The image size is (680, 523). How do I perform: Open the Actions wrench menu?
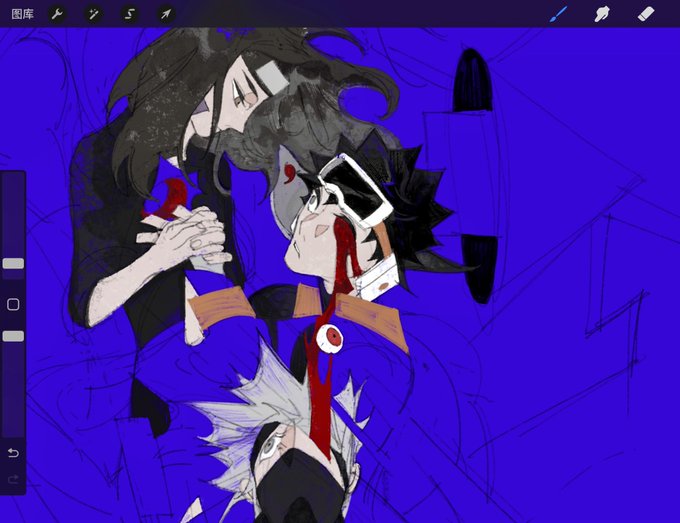click(57, 14)
